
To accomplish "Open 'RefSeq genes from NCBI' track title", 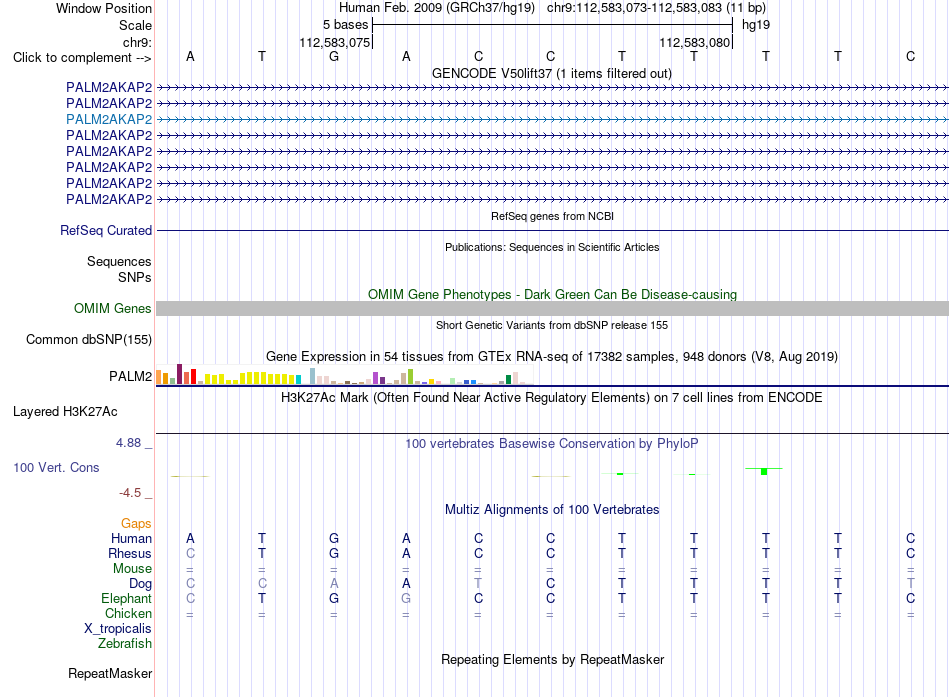I will tap(552, 216).
